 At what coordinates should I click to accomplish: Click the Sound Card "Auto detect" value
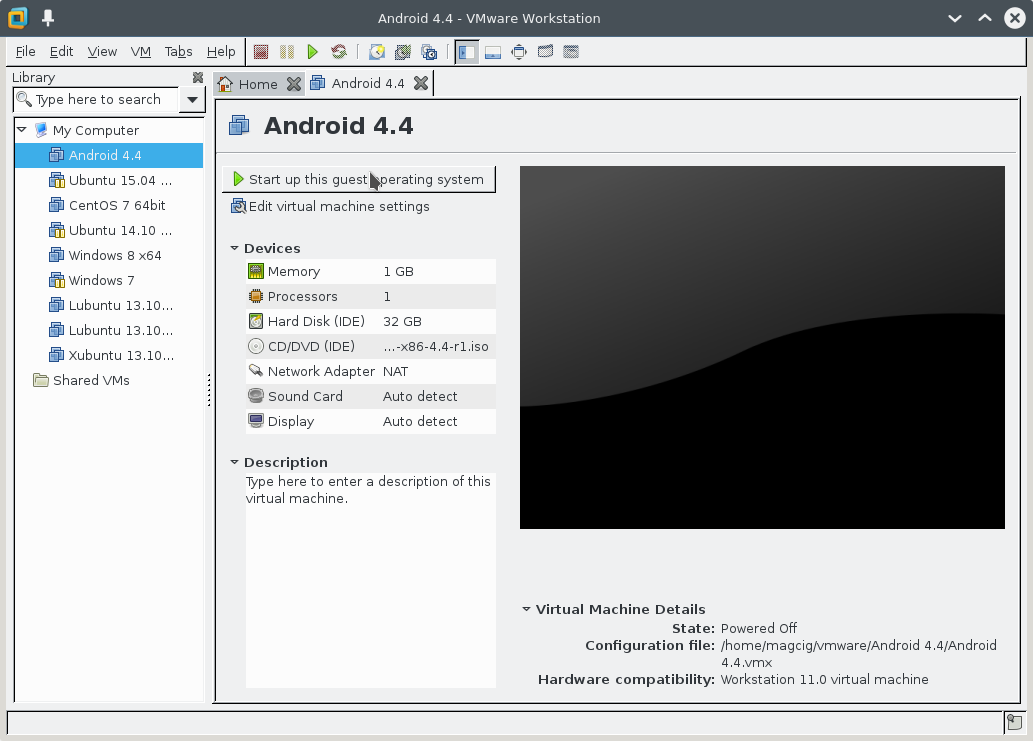[420, 397]
